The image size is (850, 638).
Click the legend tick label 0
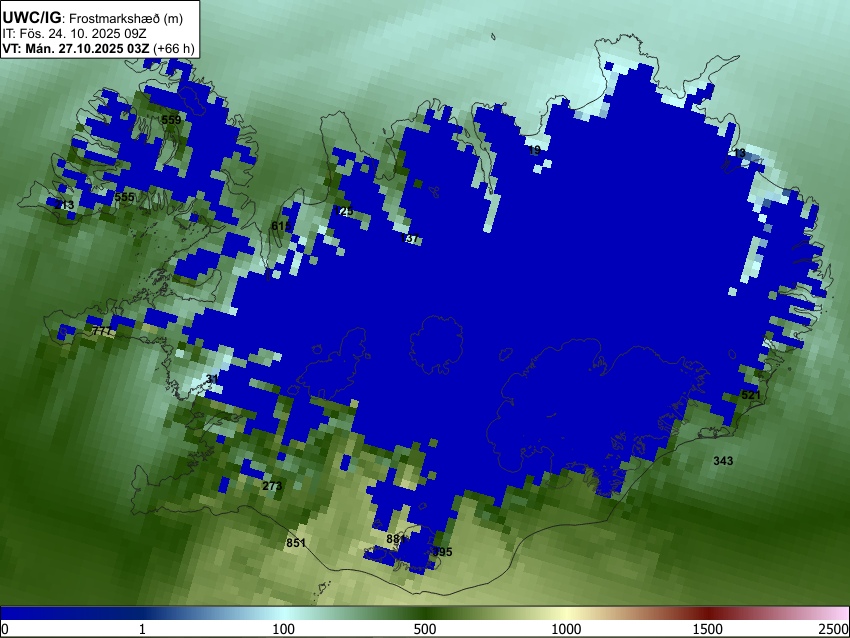(5, 629)
